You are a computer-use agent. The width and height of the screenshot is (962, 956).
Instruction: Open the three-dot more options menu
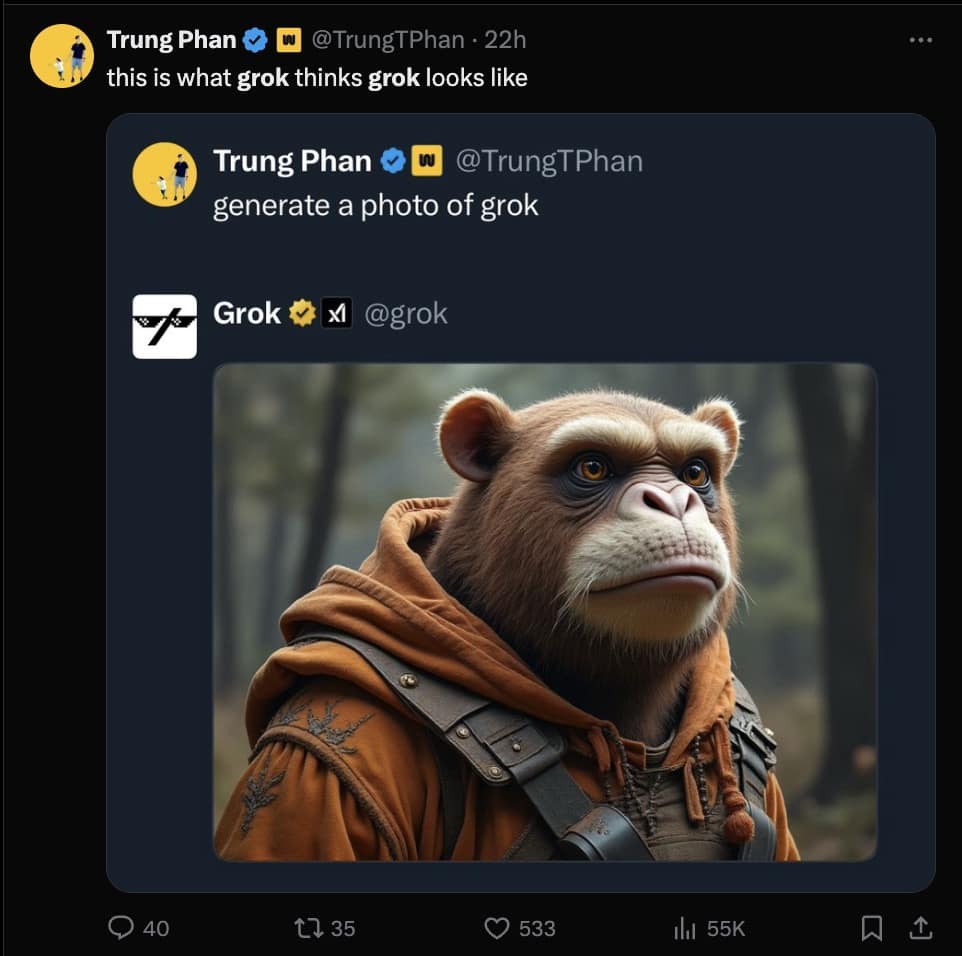point(920,40)
